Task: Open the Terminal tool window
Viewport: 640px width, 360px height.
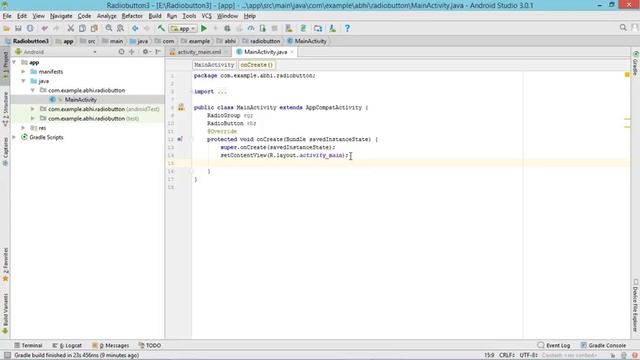Action: pos(28,345)
